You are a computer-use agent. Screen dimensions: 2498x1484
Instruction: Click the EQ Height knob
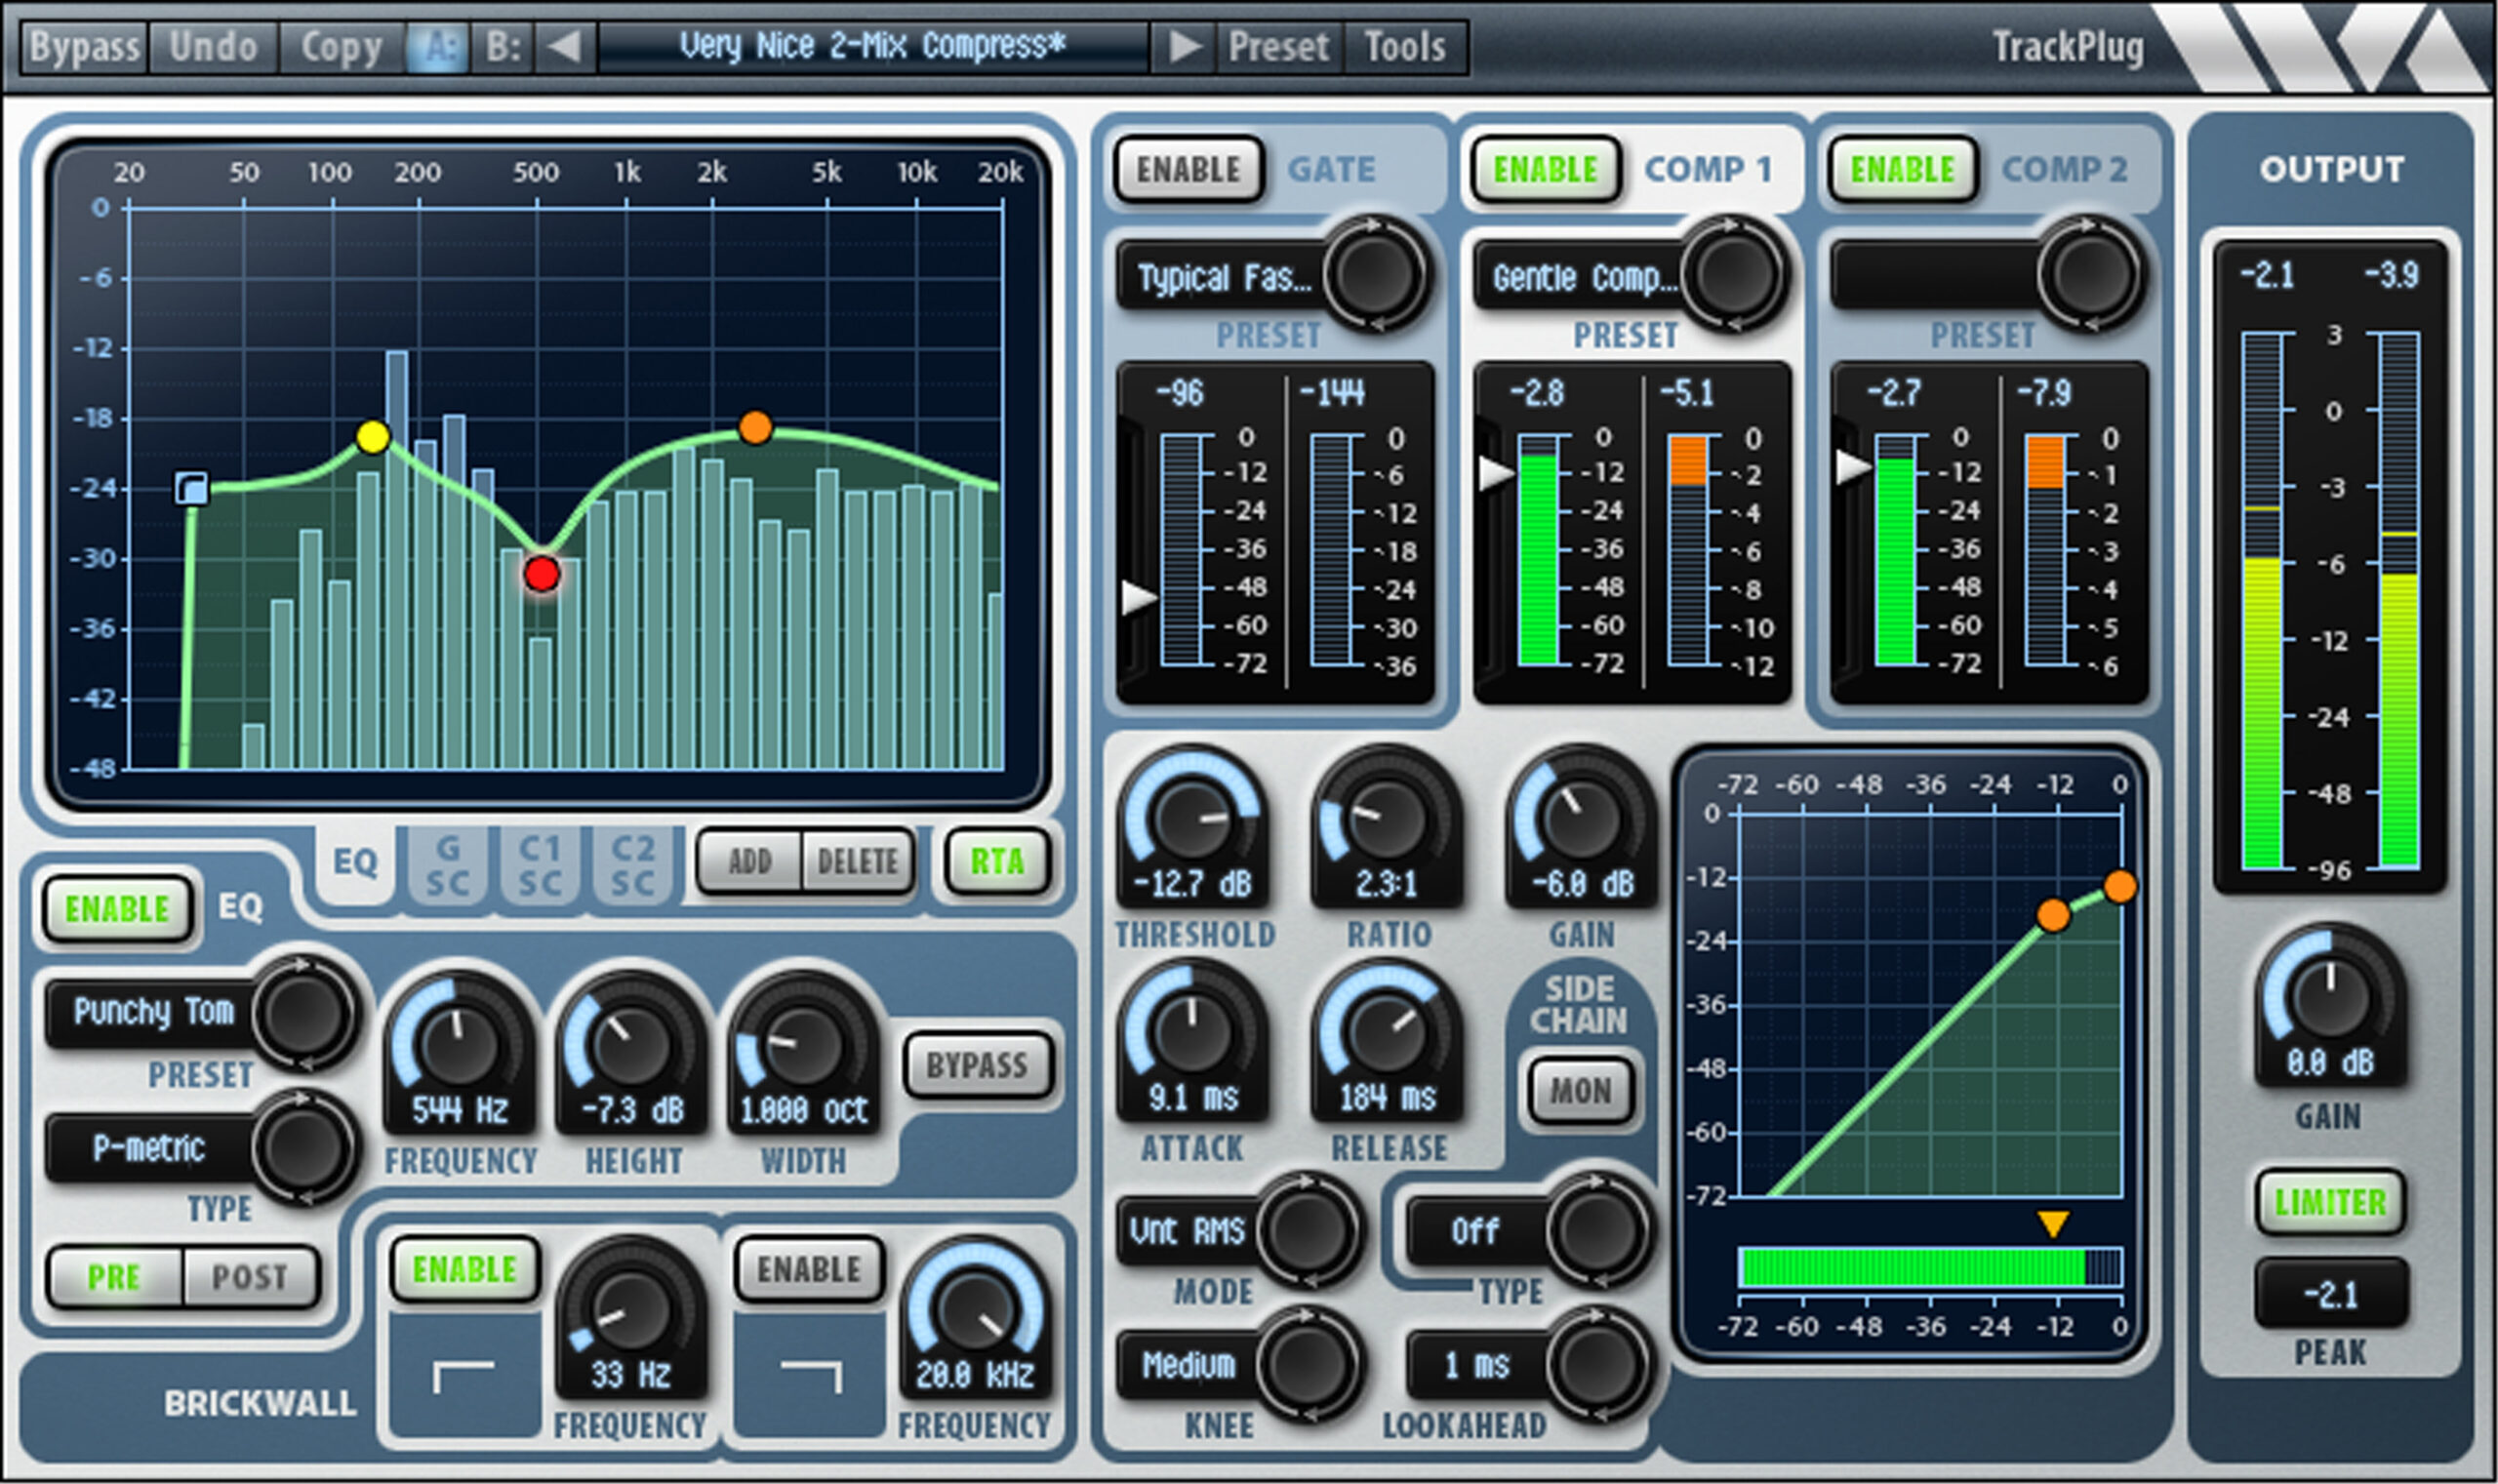point(631,1044)
